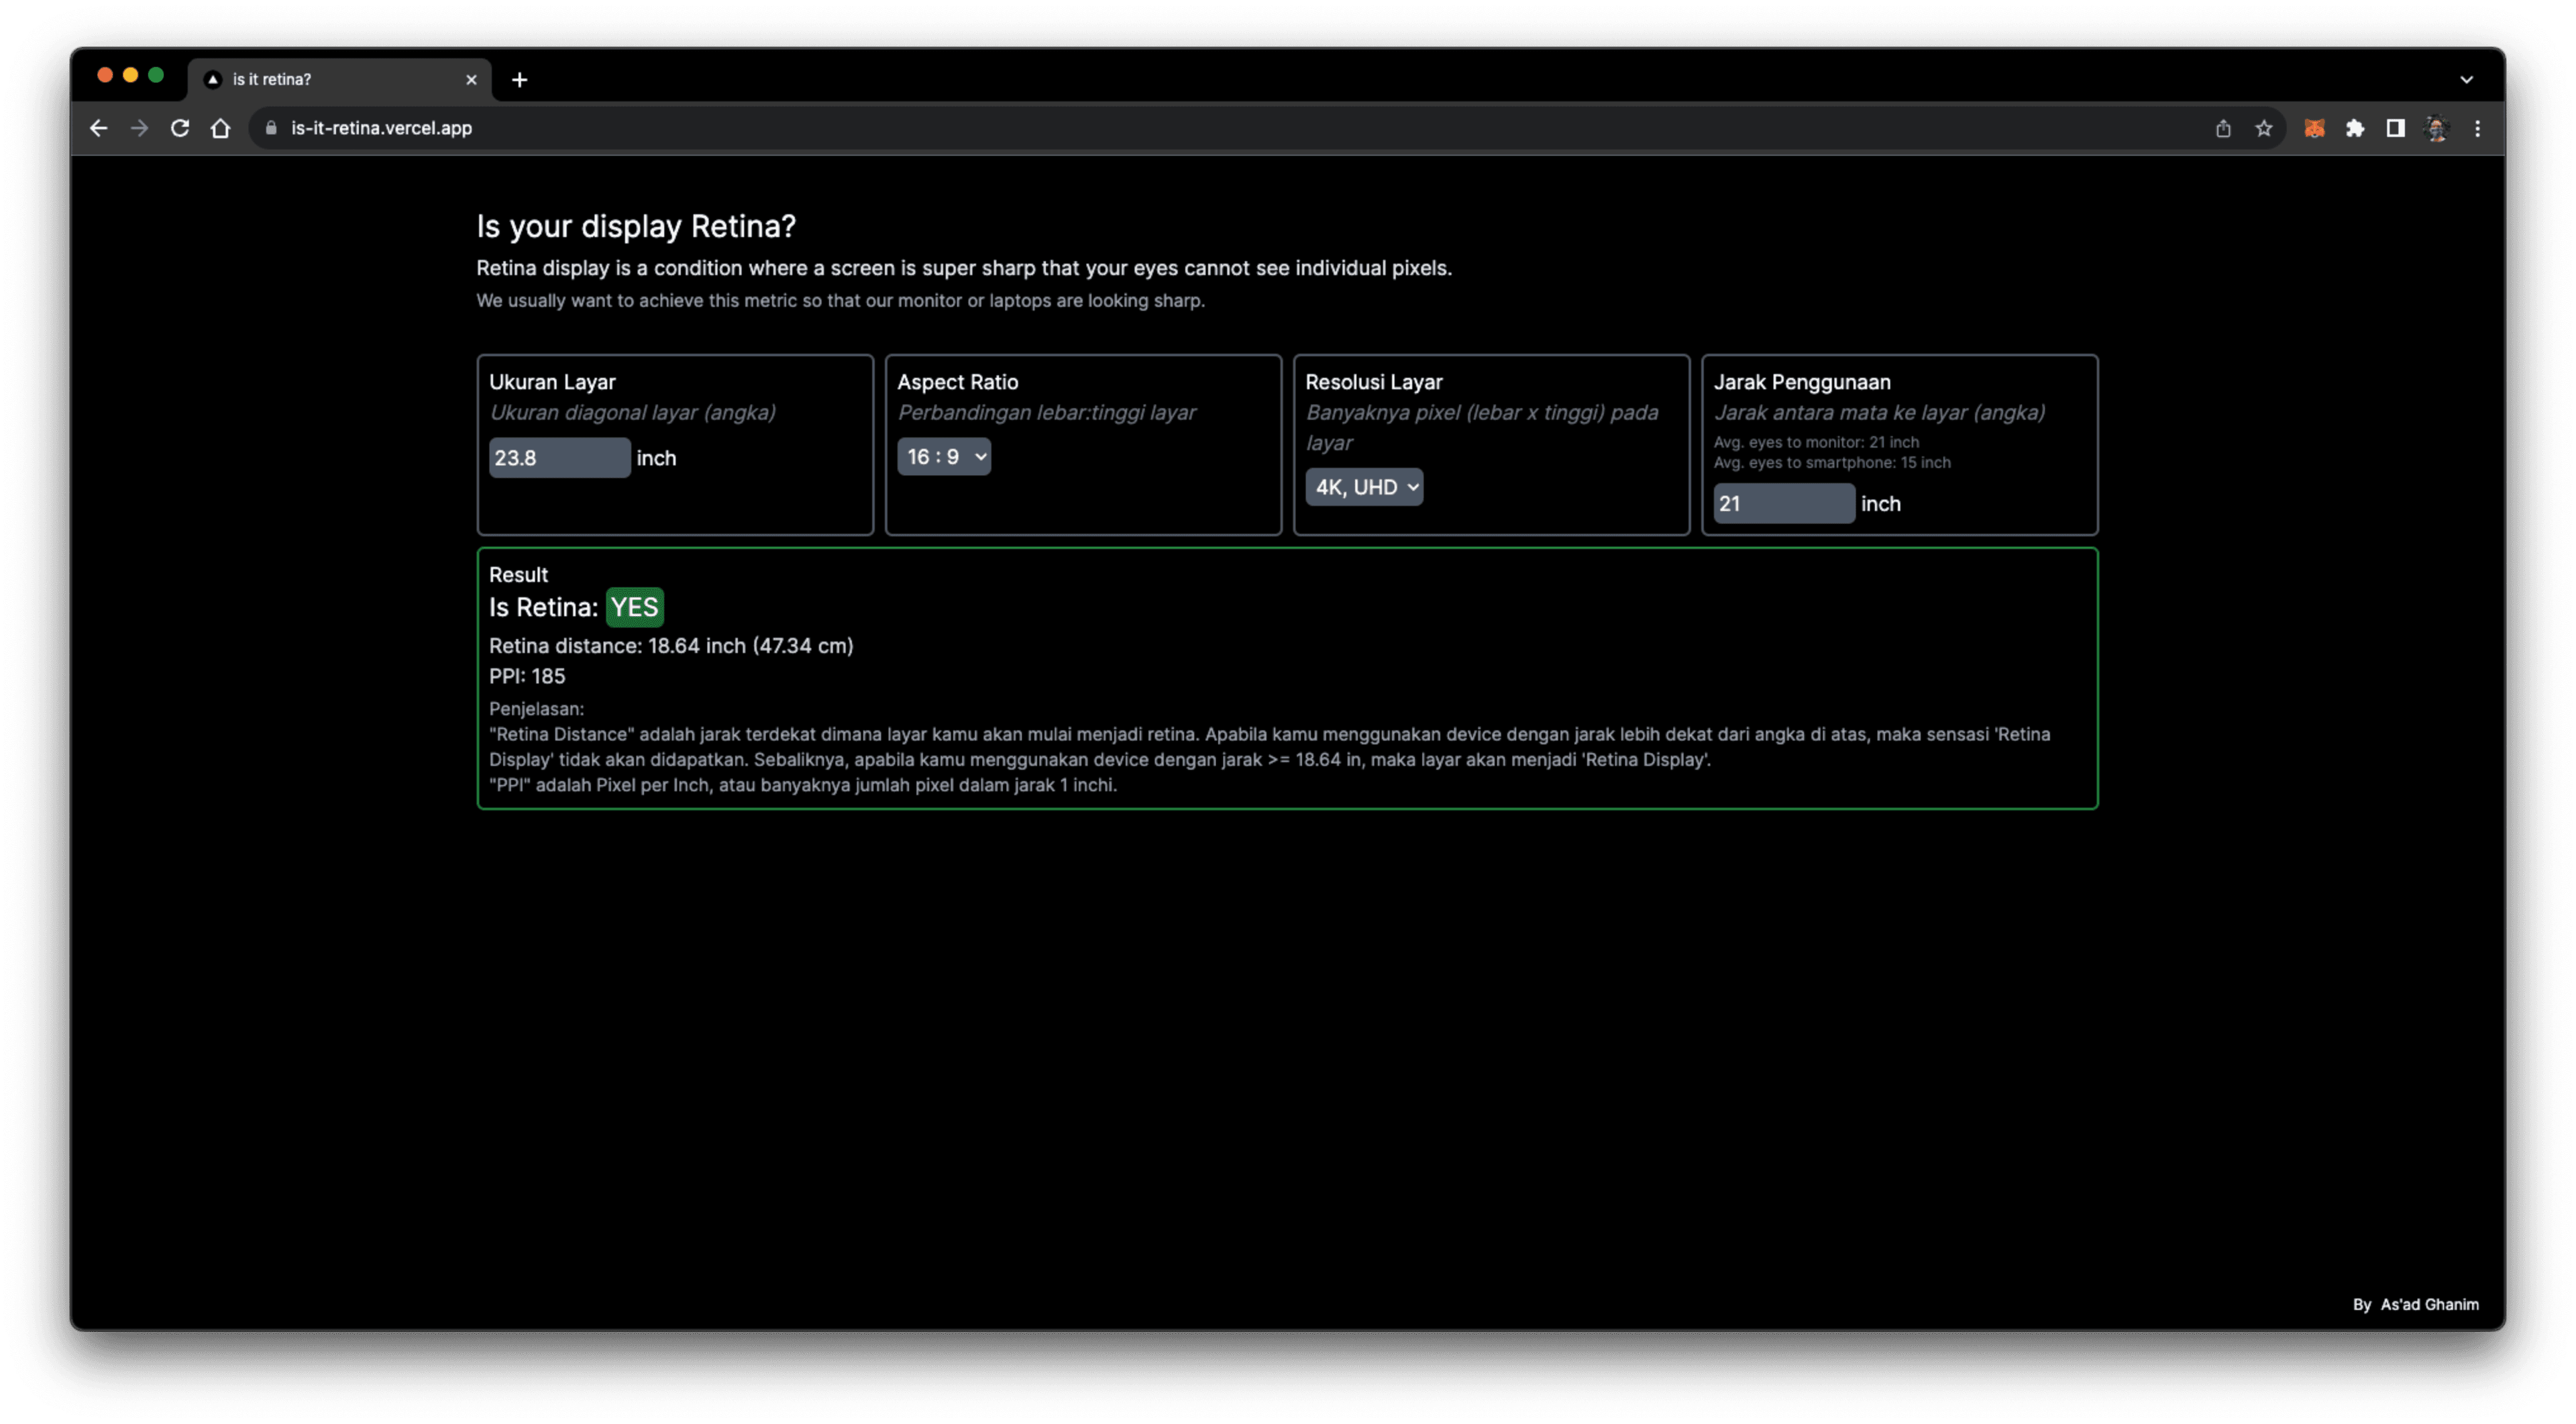Screen dimensions: 2576x1424
Task: Minimize the window with the yellow button
Action: (x=130, y=75)
